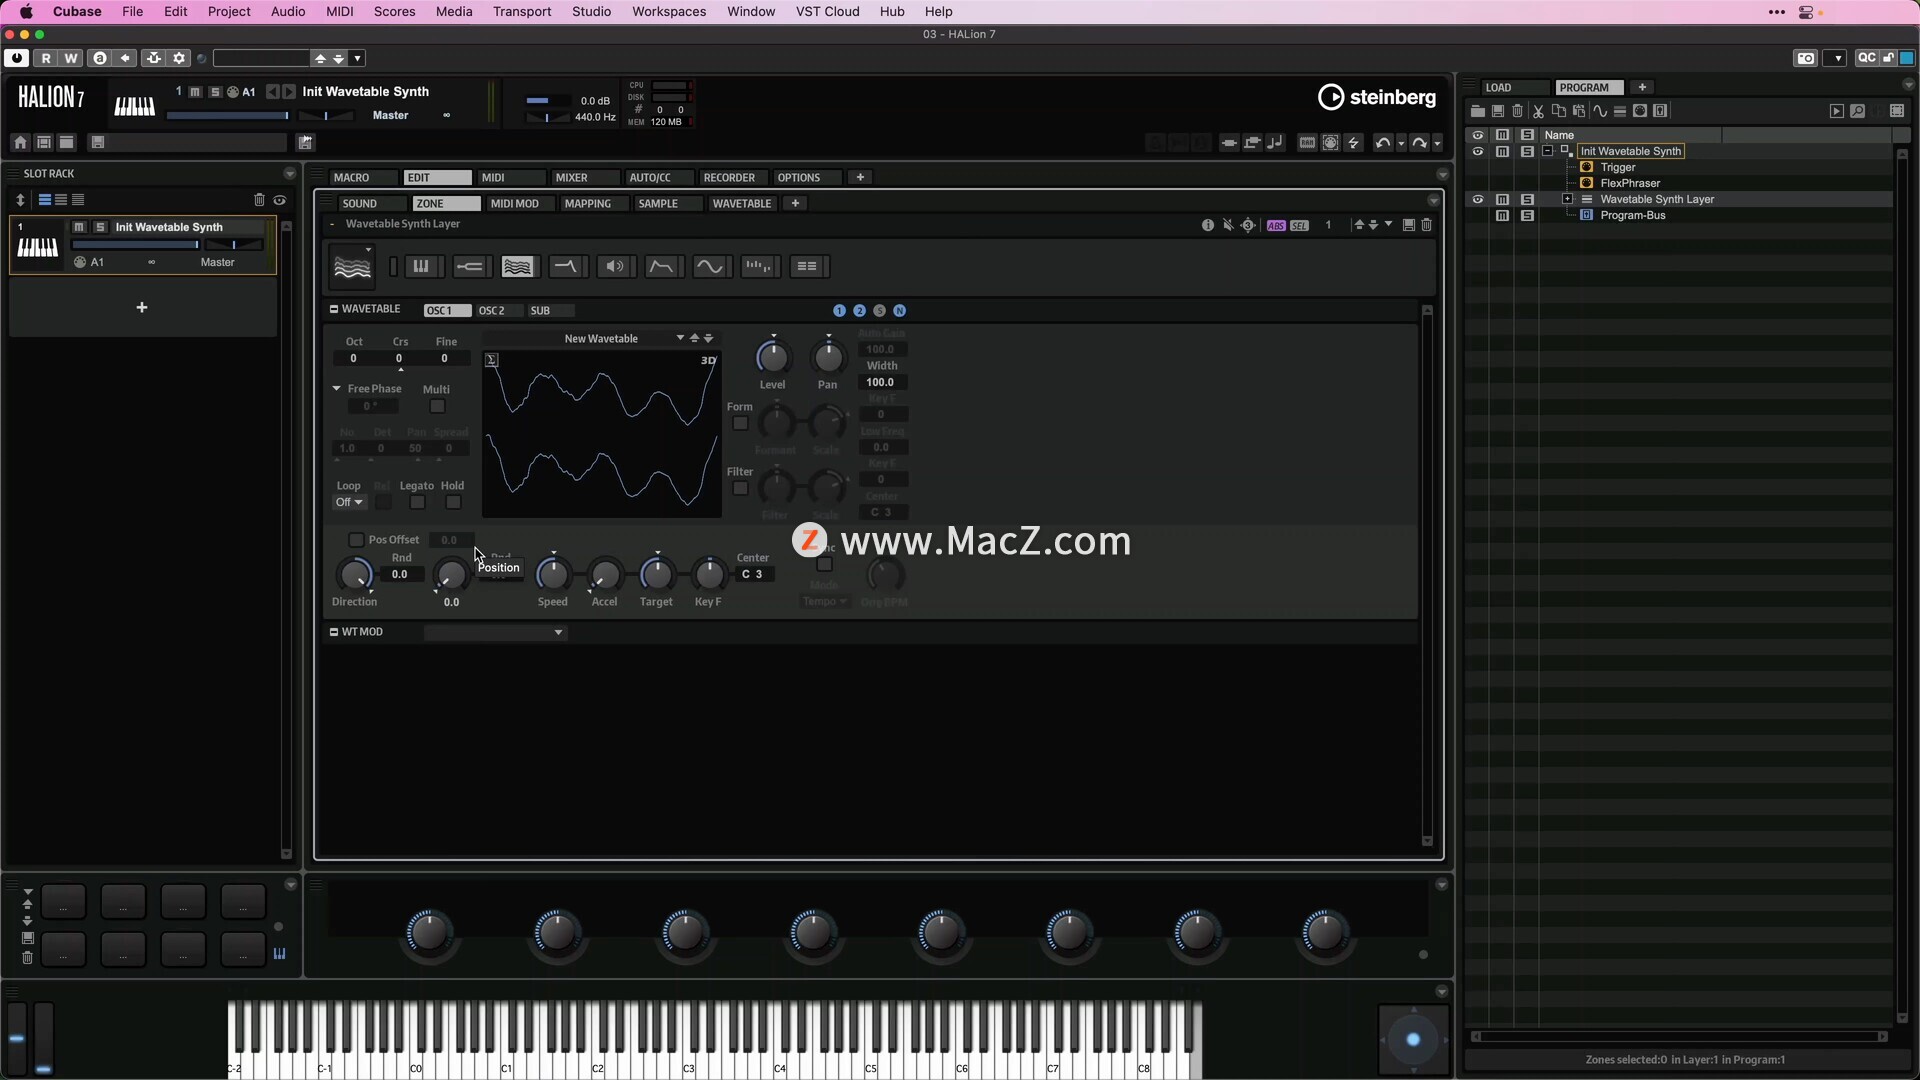This screenshot has height=1080, width=1920.
Task: Click the undo arrow icon
Action: pyautogui.click(x=1382, y=143)
